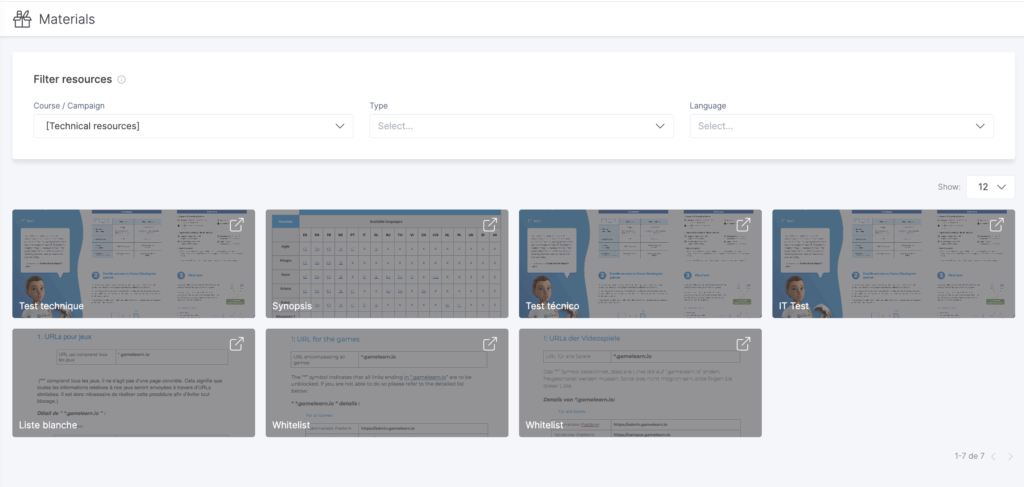The image size is (1024, 487).
Task: Click the external link icon on IT Test card
Action: (x=996, y=225)
